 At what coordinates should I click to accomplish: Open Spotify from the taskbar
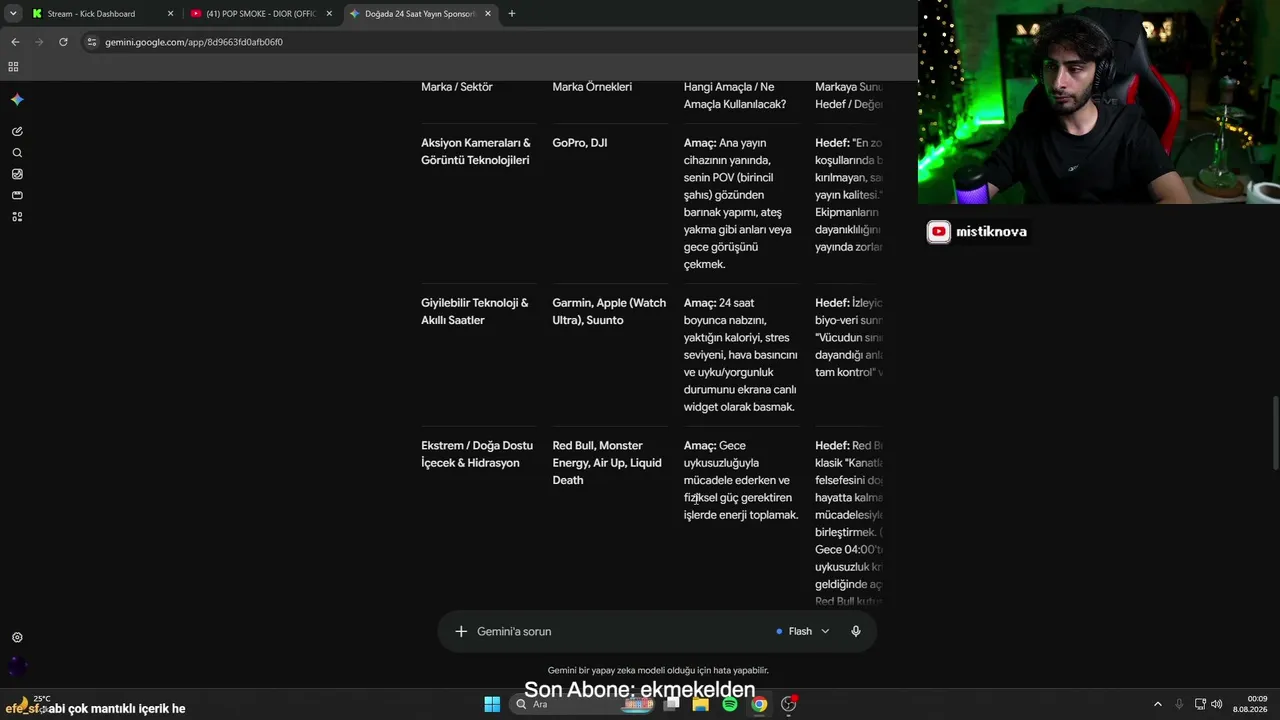coord(730,704)
